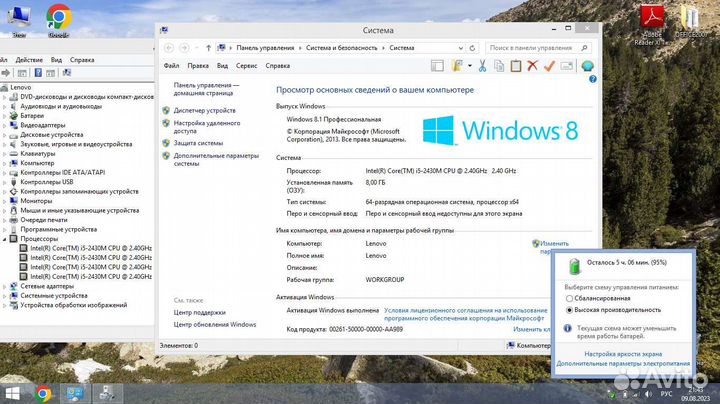The width and height of the screenshot is (720, 404).
Task: Open Chrome from the taskbar
Action: point(44,394)
